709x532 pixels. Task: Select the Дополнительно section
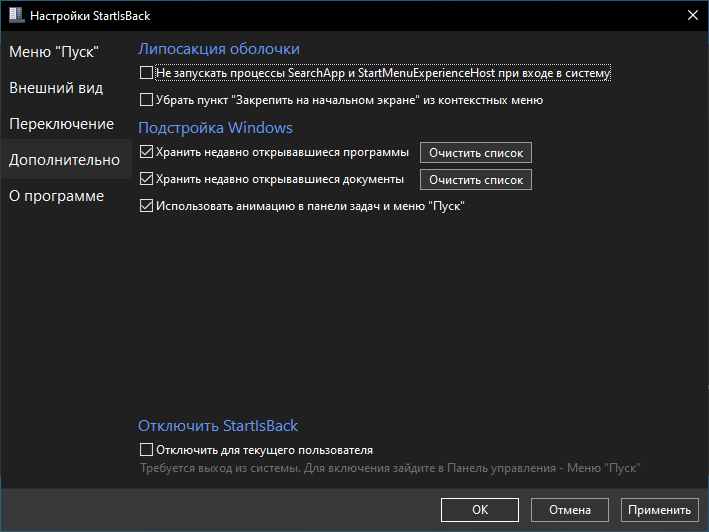click(x=64, y=160)
